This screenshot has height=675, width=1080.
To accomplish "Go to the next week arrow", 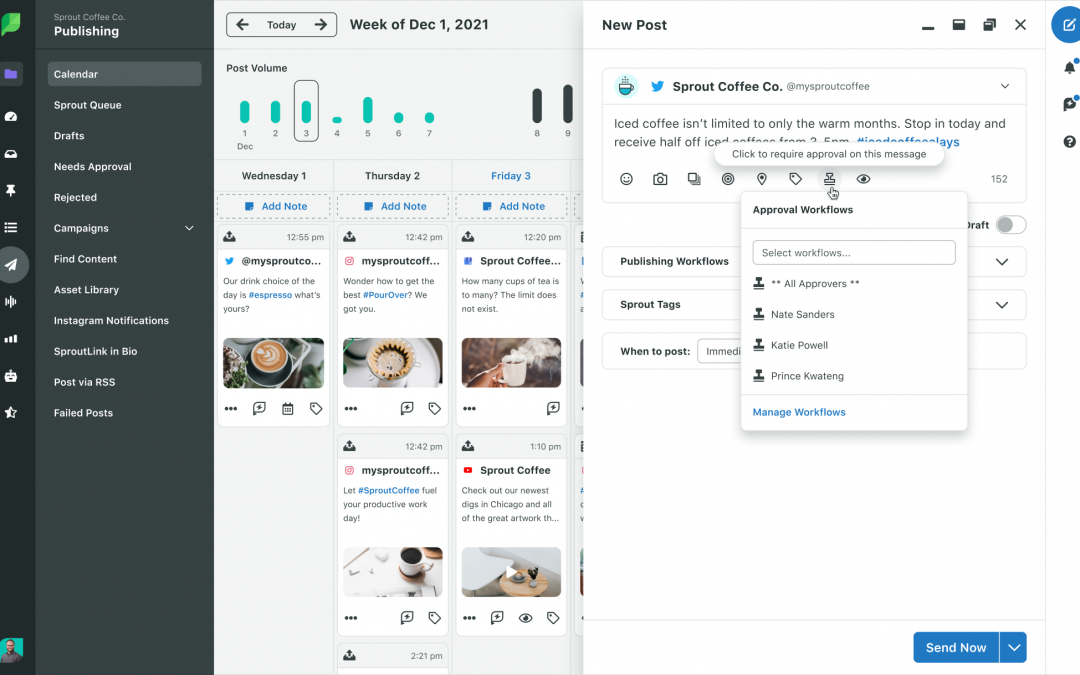I will point(320,25).
